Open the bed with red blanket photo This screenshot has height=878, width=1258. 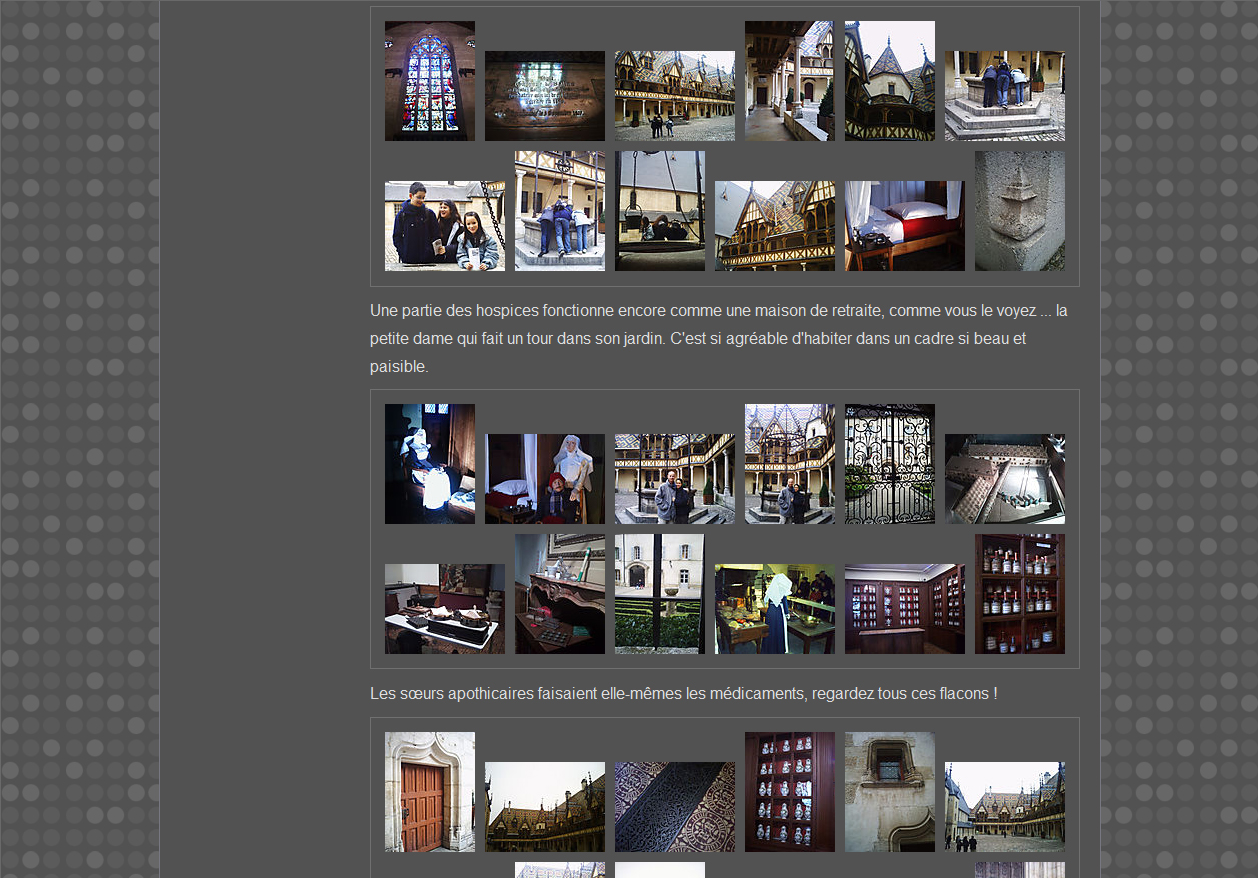pos(904,226)
